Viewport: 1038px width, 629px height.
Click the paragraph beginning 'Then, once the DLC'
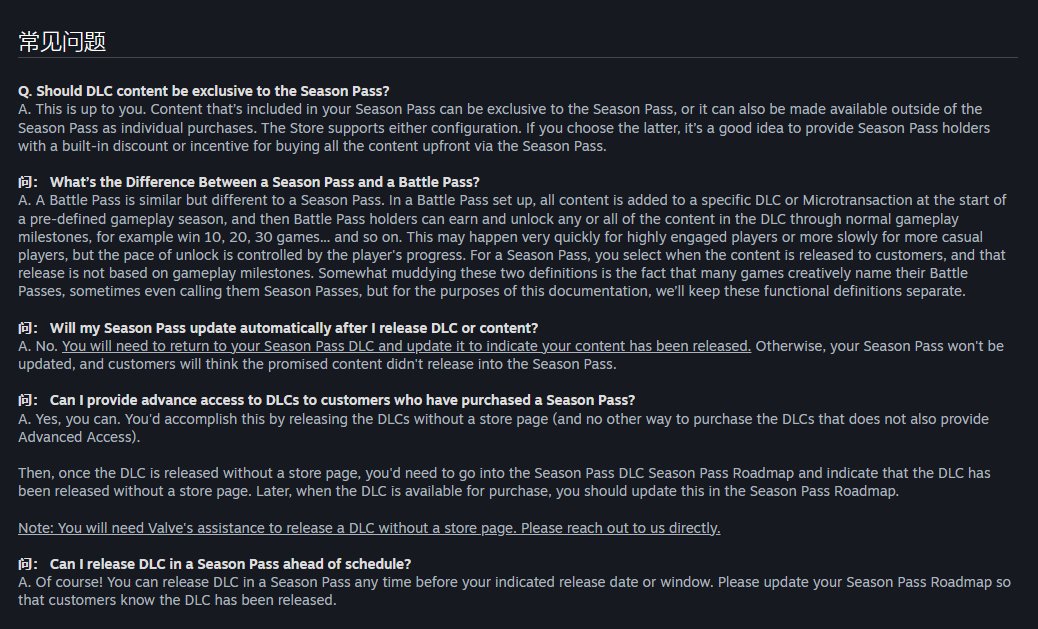[x=504, y=482]
